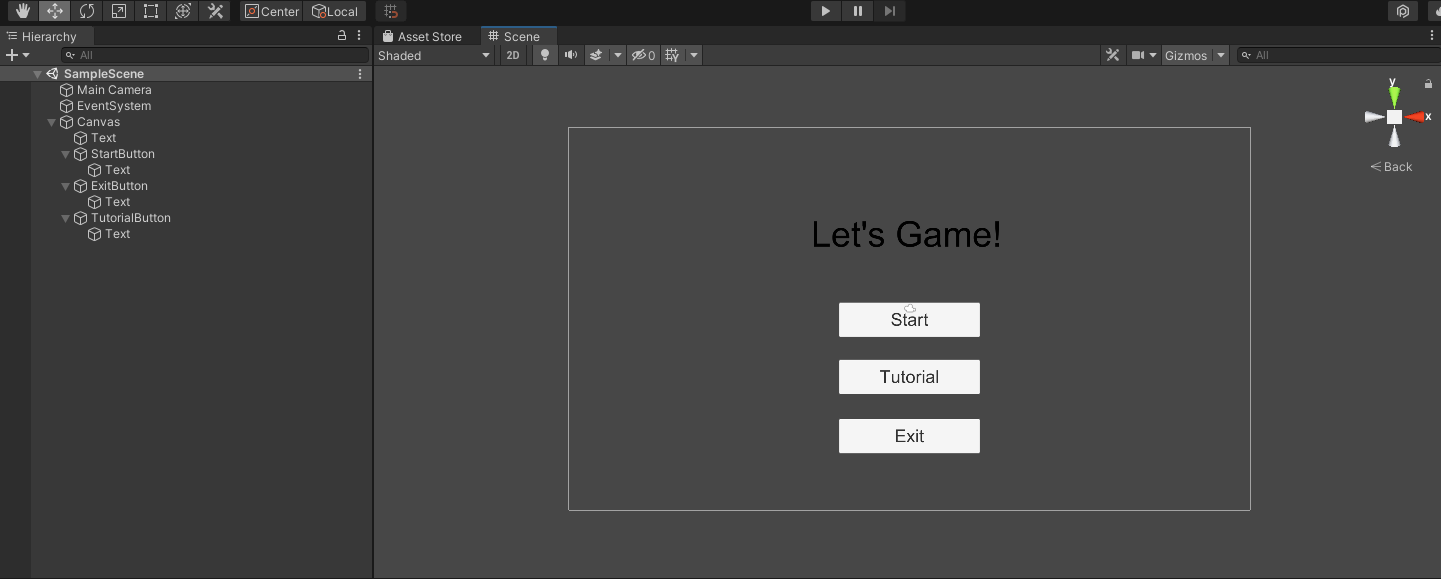Click the scene gizmo rotation lock icon
The width and height of the screenshot is (1441, 579).
(1428, 84)
